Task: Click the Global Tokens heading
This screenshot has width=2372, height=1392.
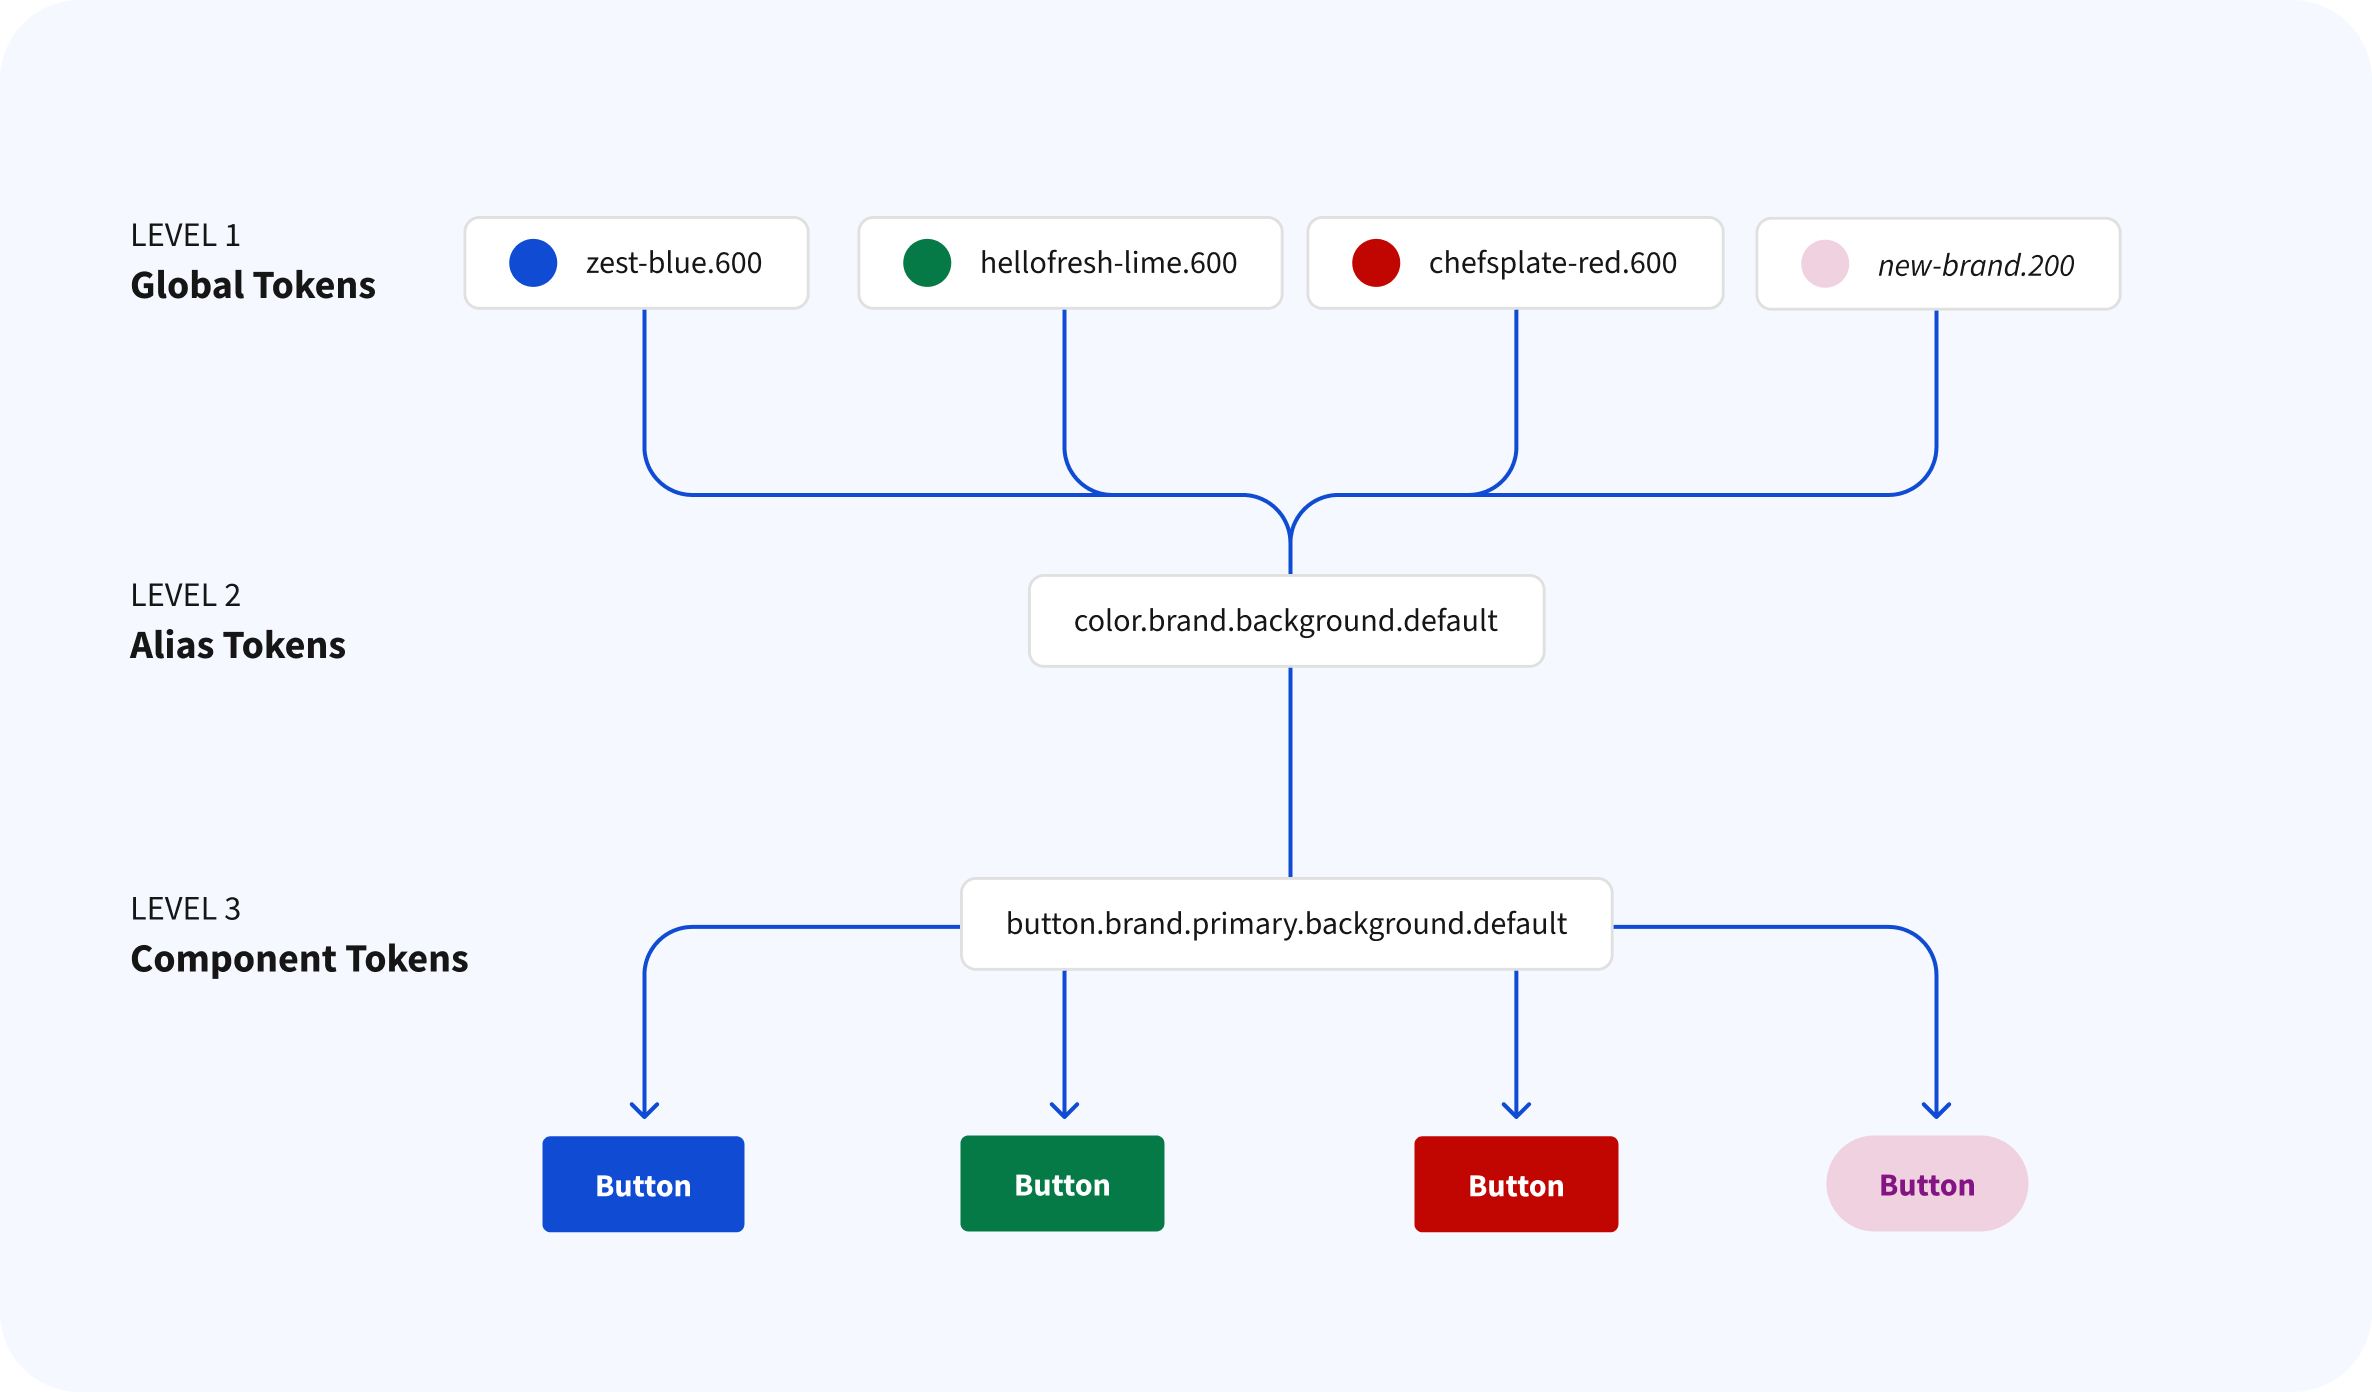Action: [253, 286]
